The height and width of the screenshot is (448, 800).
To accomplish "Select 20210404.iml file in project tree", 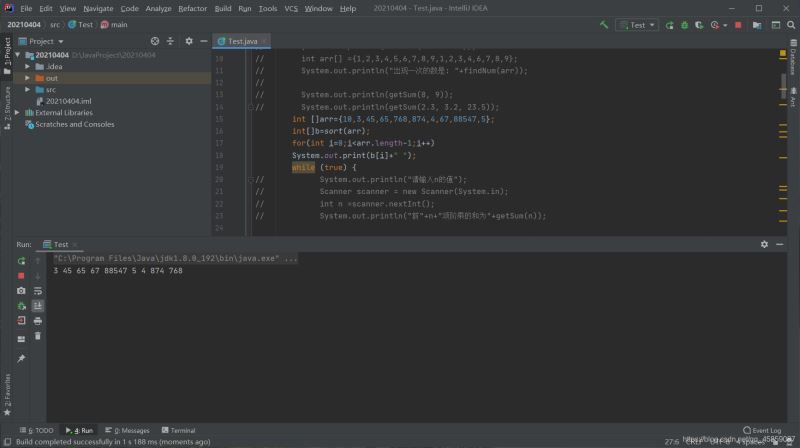I will tap(68, 101).
